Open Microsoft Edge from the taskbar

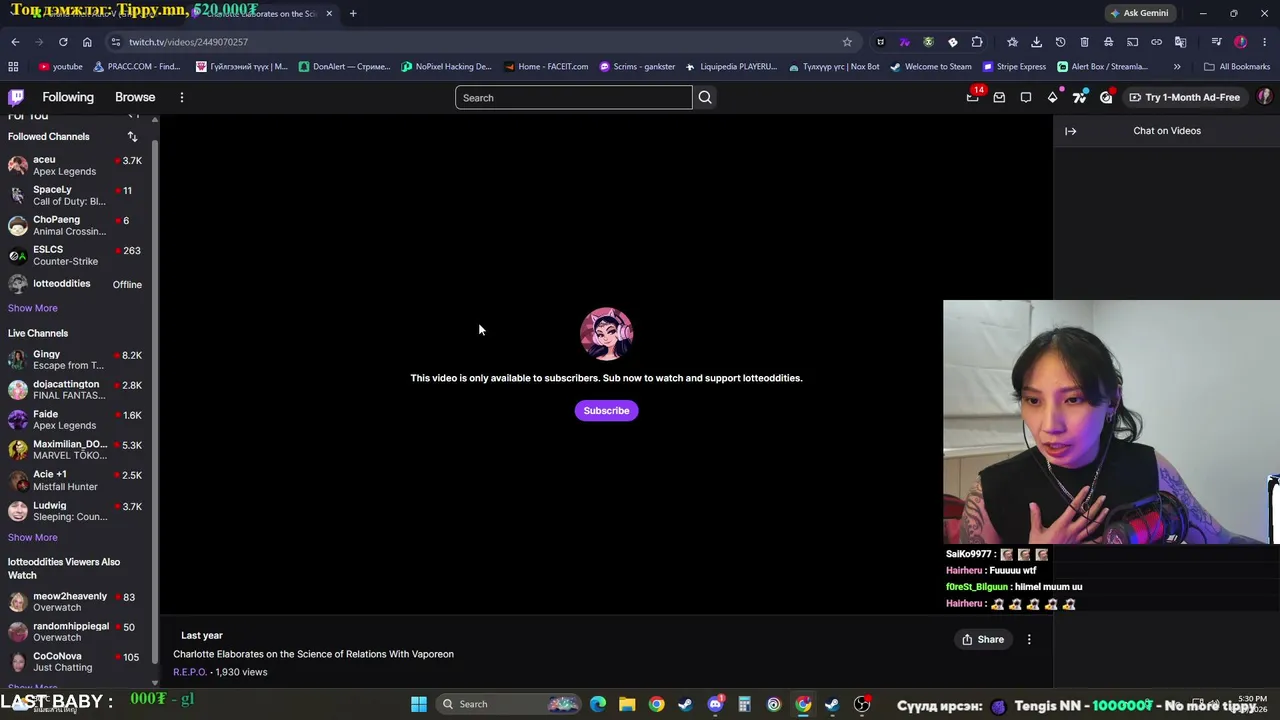coord(598,704)
